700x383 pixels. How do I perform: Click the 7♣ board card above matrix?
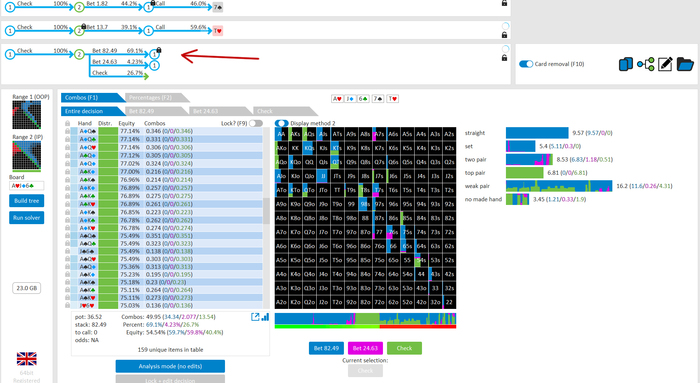tap(378, 99)
